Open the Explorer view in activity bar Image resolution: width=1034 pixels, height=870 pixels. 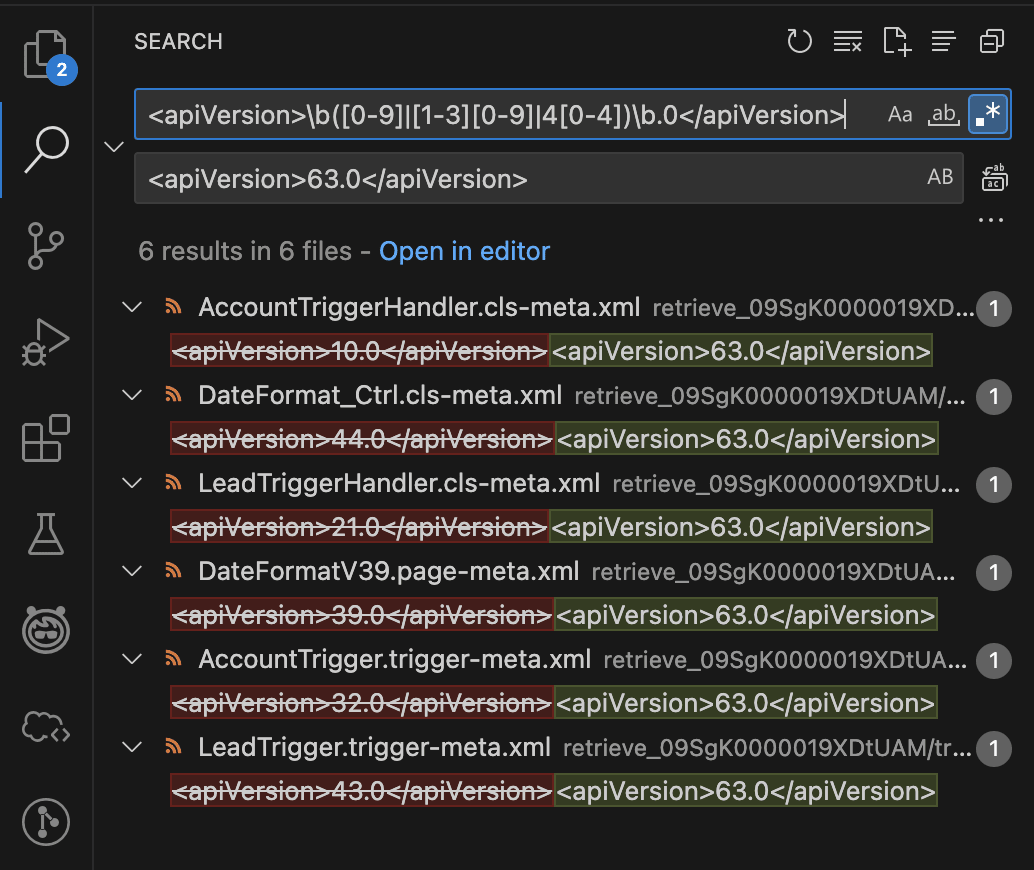click(45, 55)
